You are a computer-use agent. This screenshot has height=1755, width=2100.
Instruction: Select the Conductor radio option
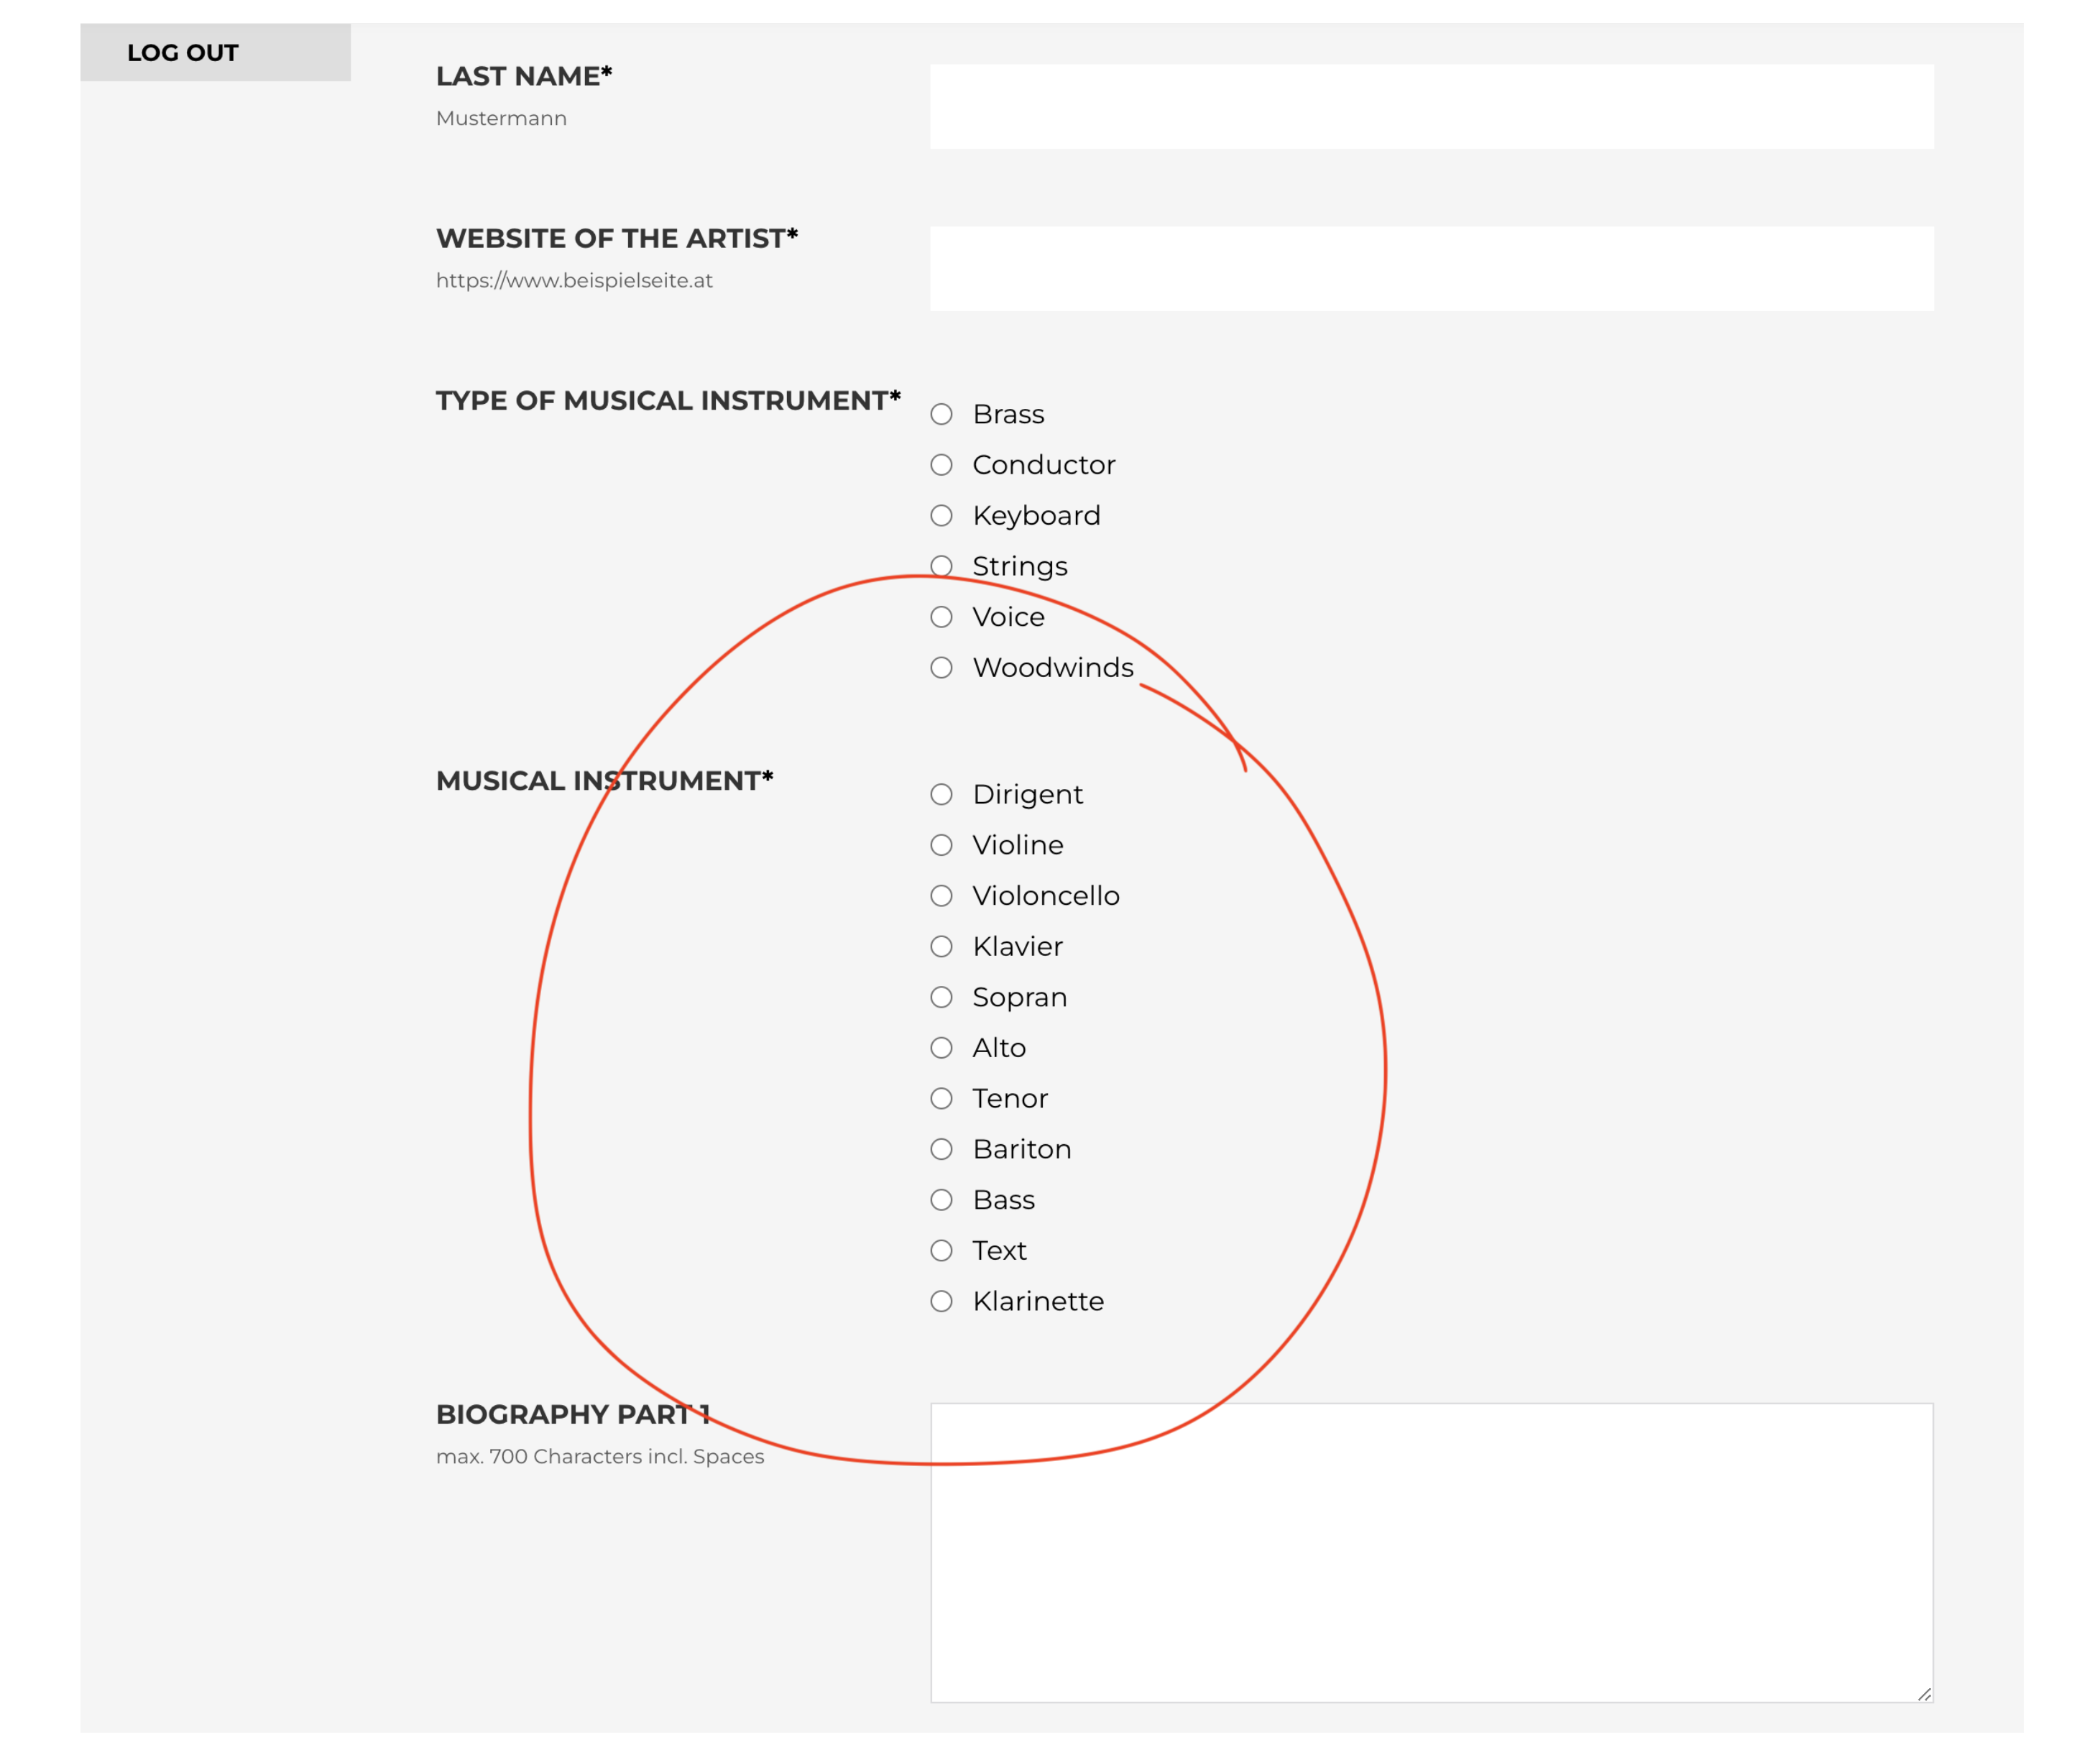click(941, 465)
